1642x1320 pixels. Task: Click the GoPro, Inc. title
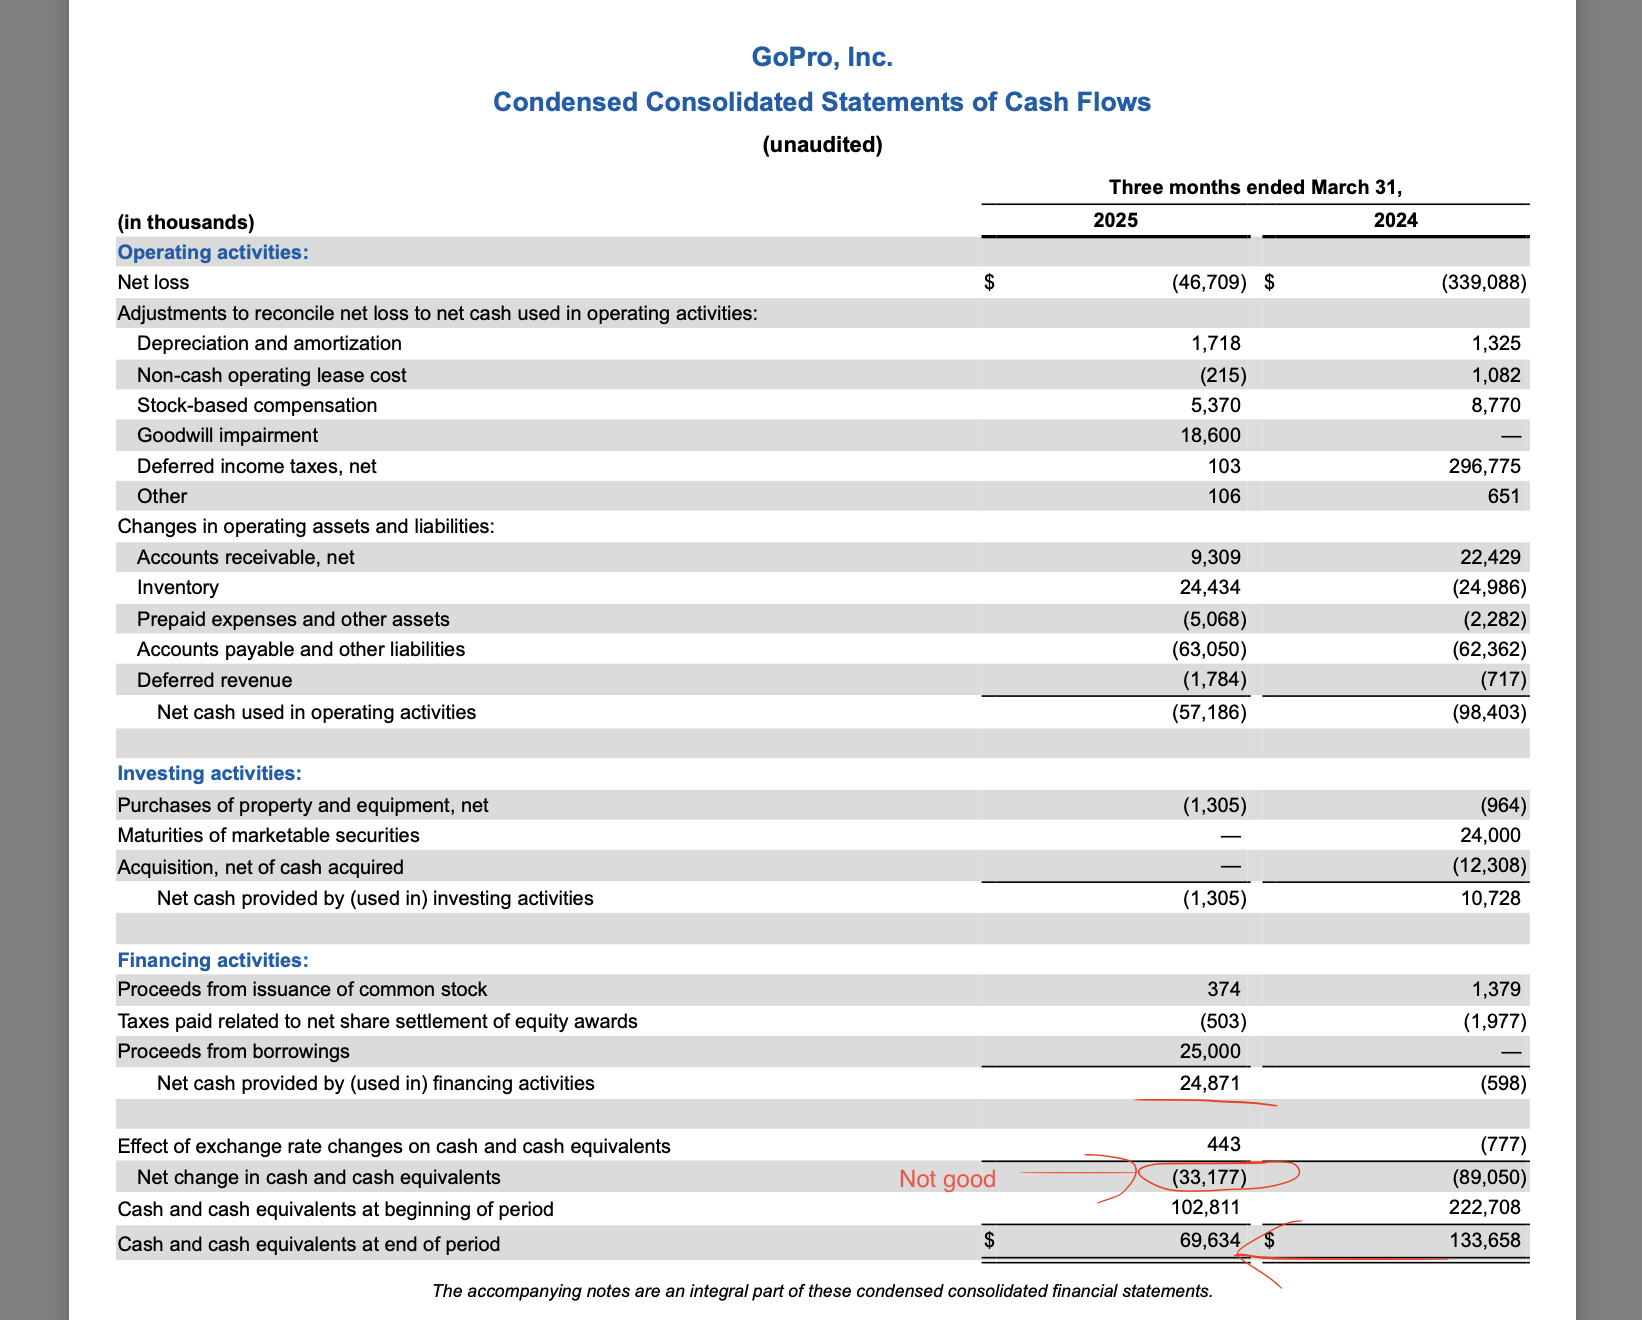(822, 57)
